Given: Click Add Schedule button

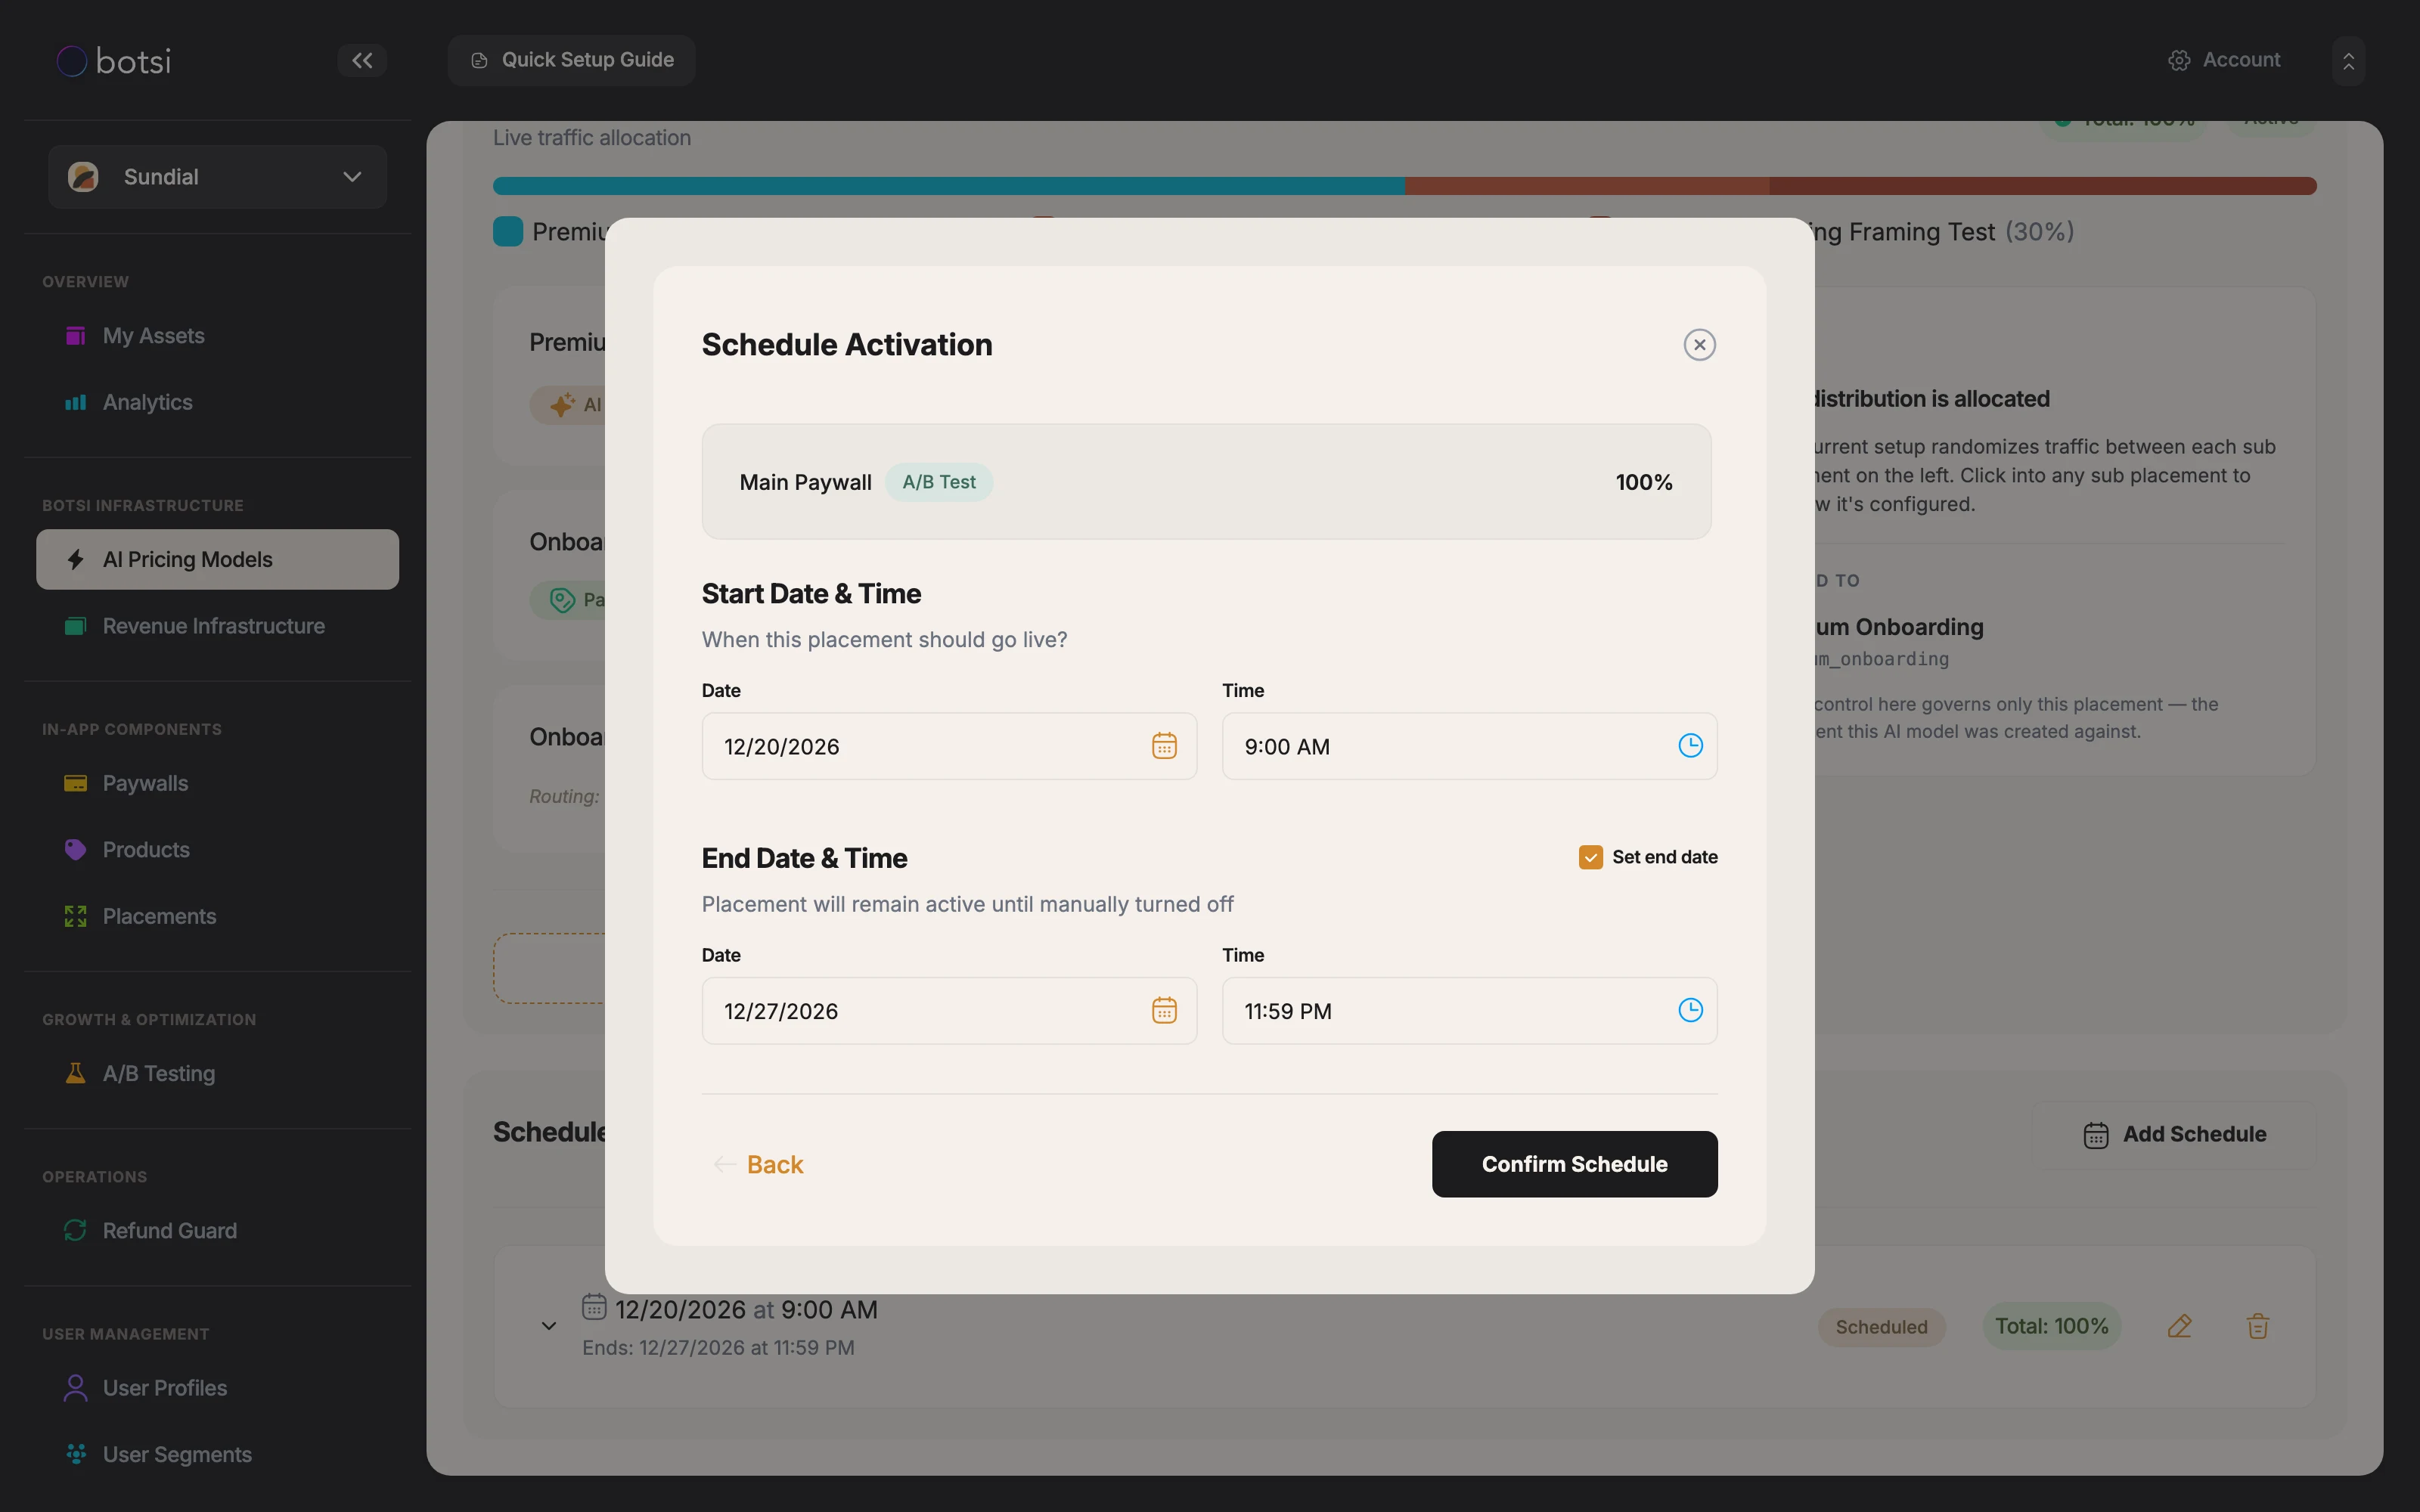Looking at the screenshot, I should coord(2174,1135).
